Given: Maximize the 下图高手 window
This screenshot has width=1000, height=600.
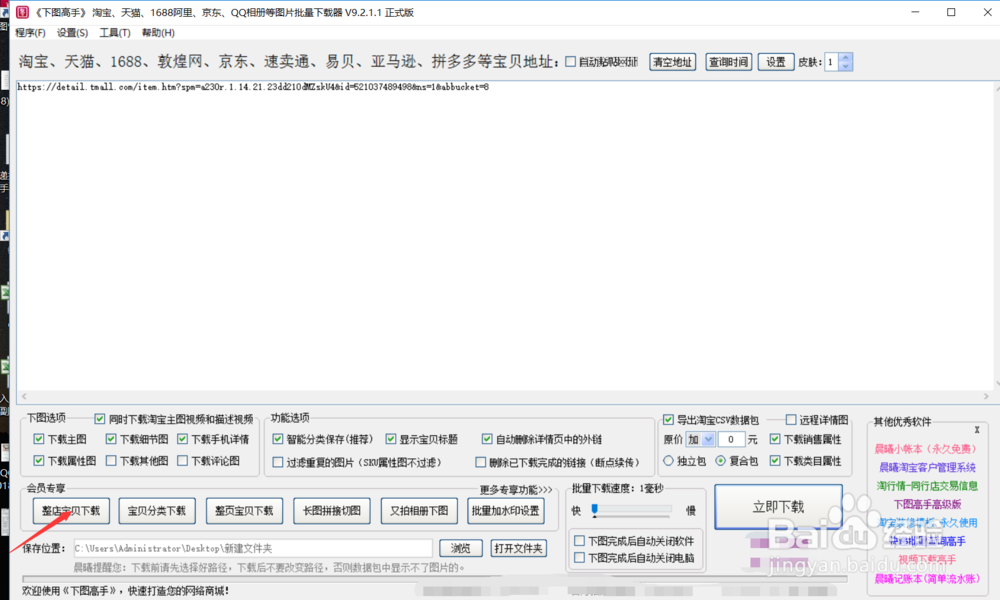Looking at the screenshot, I should [x=951, y=12].
